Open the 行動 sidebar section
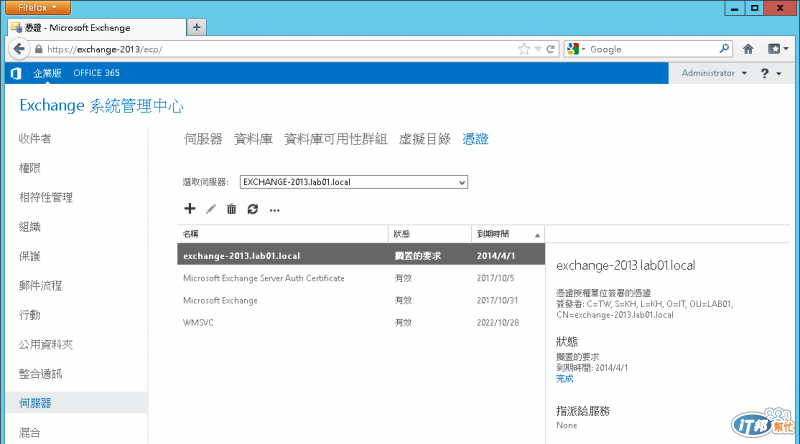Screen dimensions: 800x444 (x=30, y=315)
